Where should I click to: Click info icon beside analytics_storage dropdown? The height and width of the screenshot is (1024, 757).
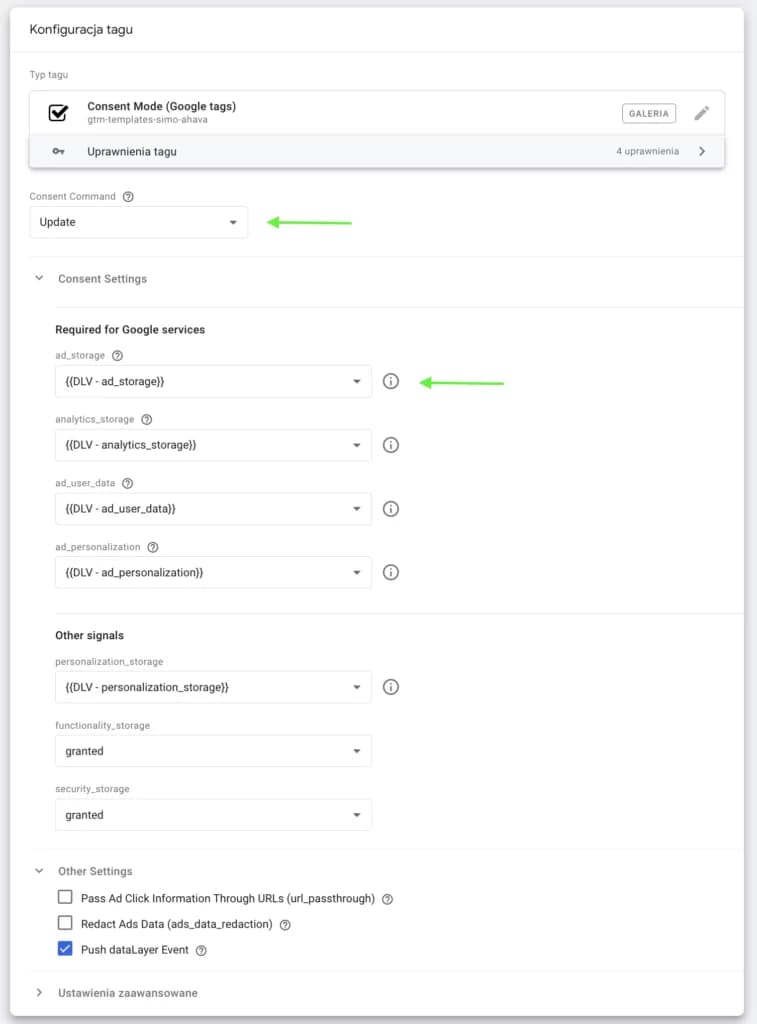pyautogui.click(x=391, y=445)
